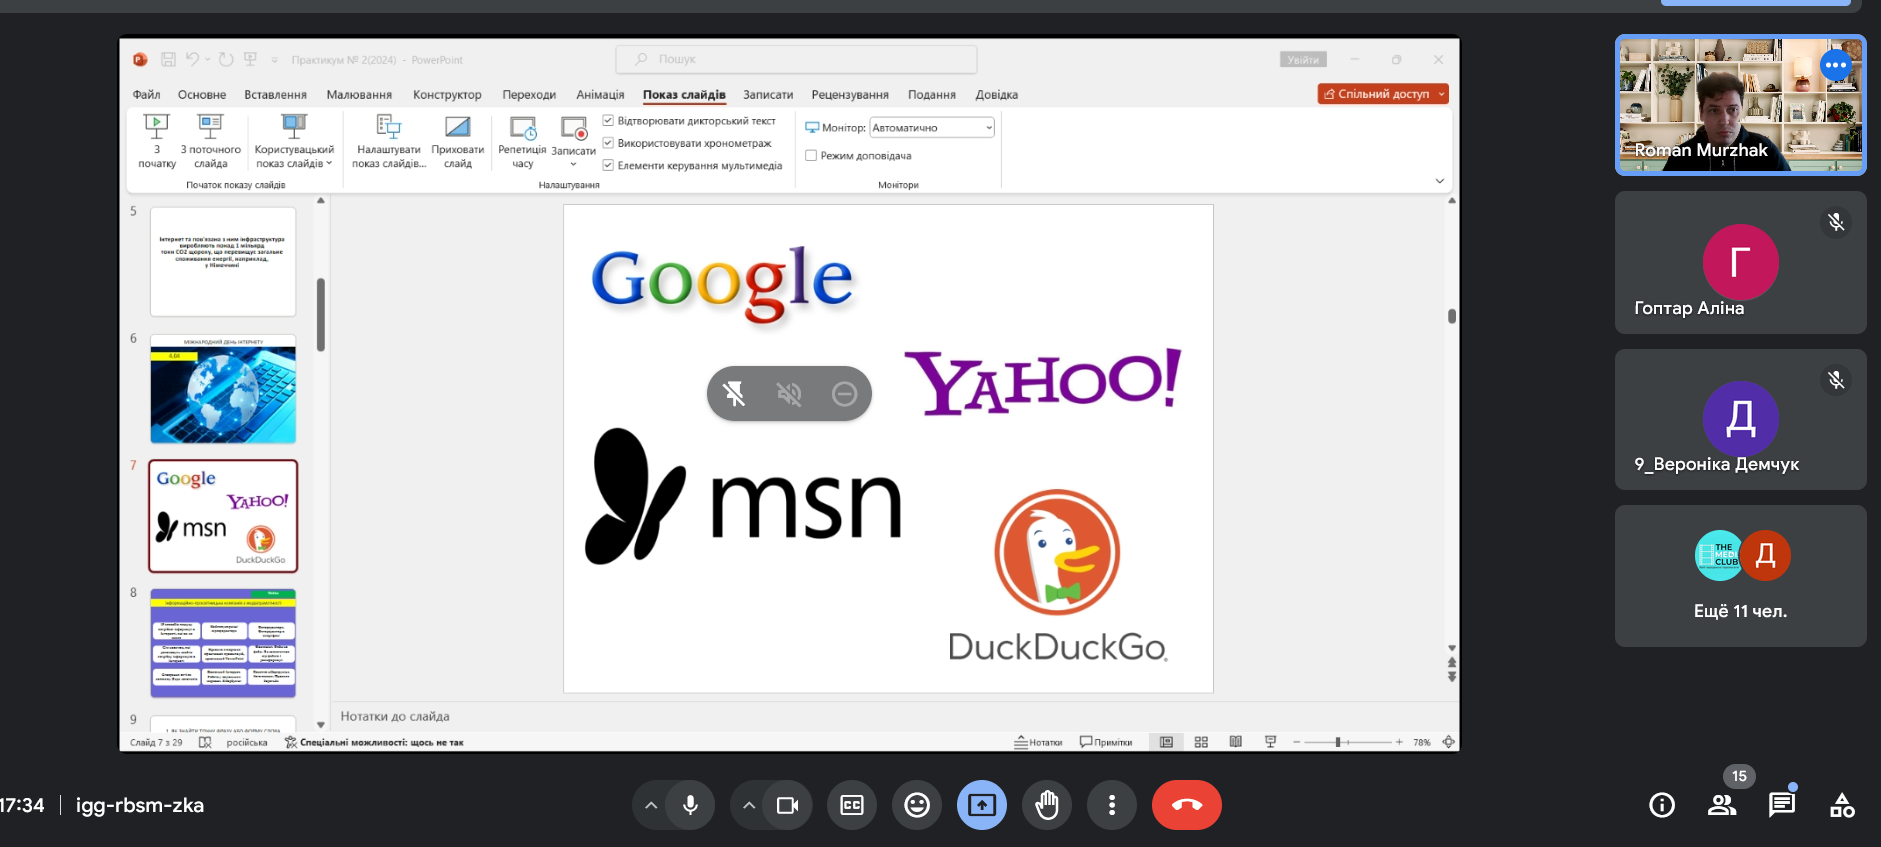Show the participants list
Viewport: 1881px width, 847px height.
click(x=1722, y=805)
